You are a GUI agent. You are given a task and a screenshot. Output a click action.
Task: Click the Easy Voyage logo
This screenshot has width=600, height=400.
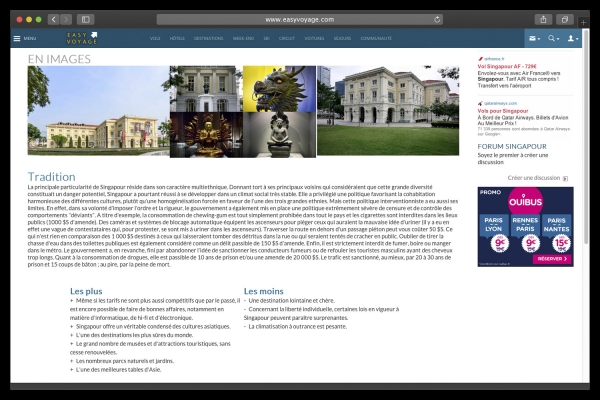click(82, 38)
